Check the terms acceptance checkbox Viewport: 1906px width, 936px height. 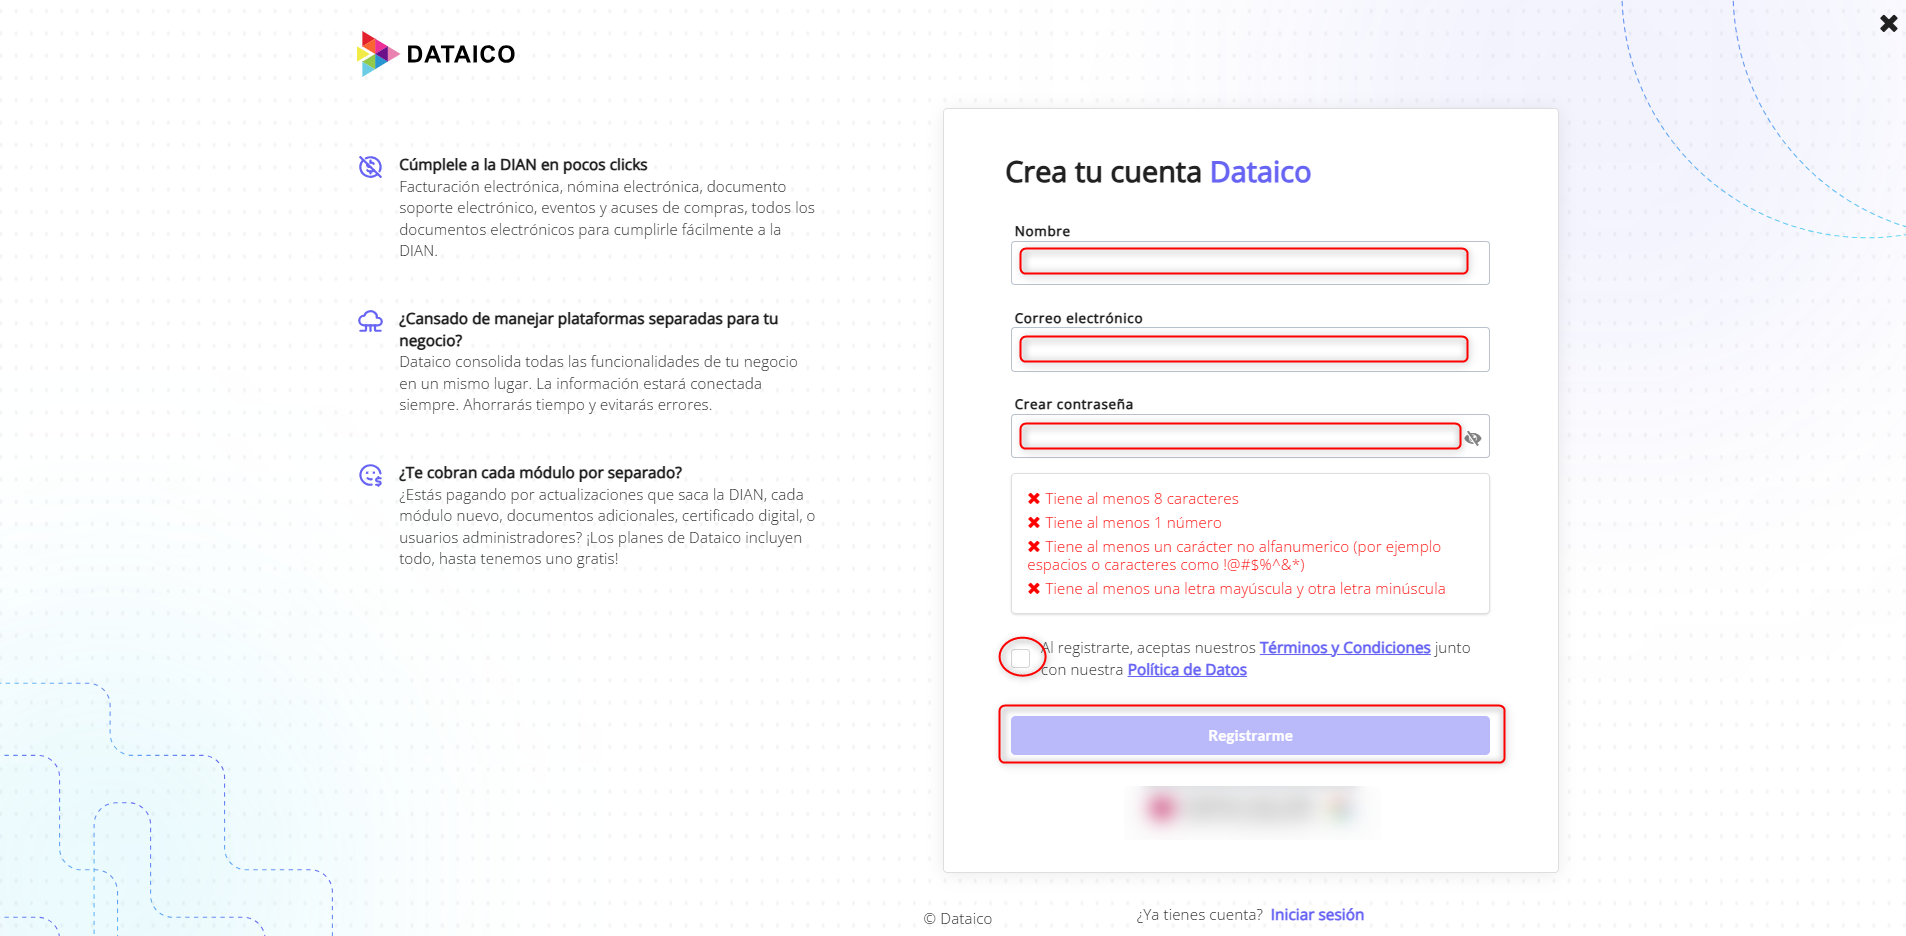1021,657
